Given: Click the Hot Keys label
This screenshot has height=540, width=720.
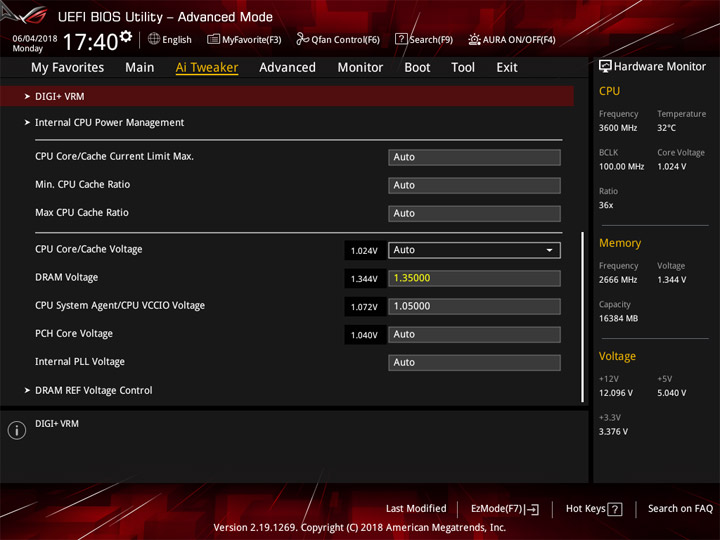Looking at the screenshot, I should click(x=585, y=508).
